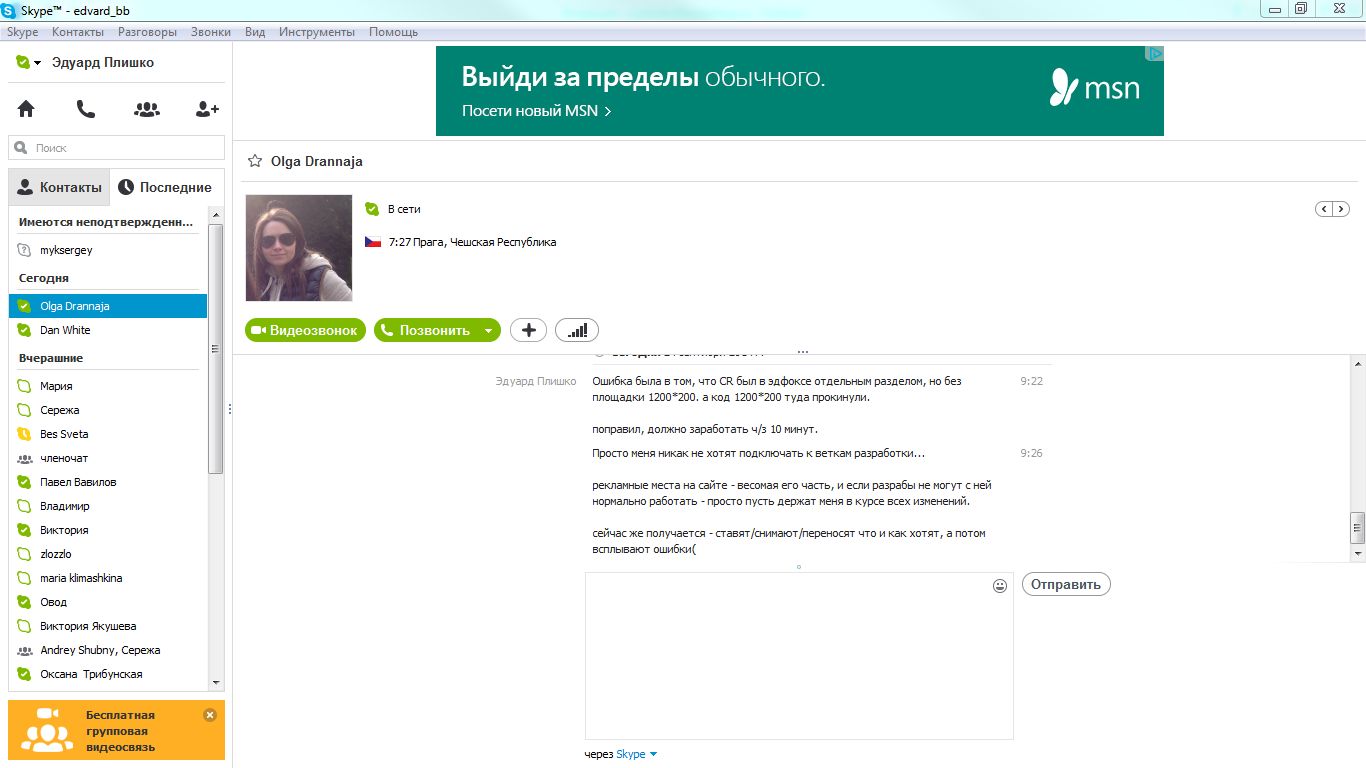Select contact Виктория

[108, 530]
